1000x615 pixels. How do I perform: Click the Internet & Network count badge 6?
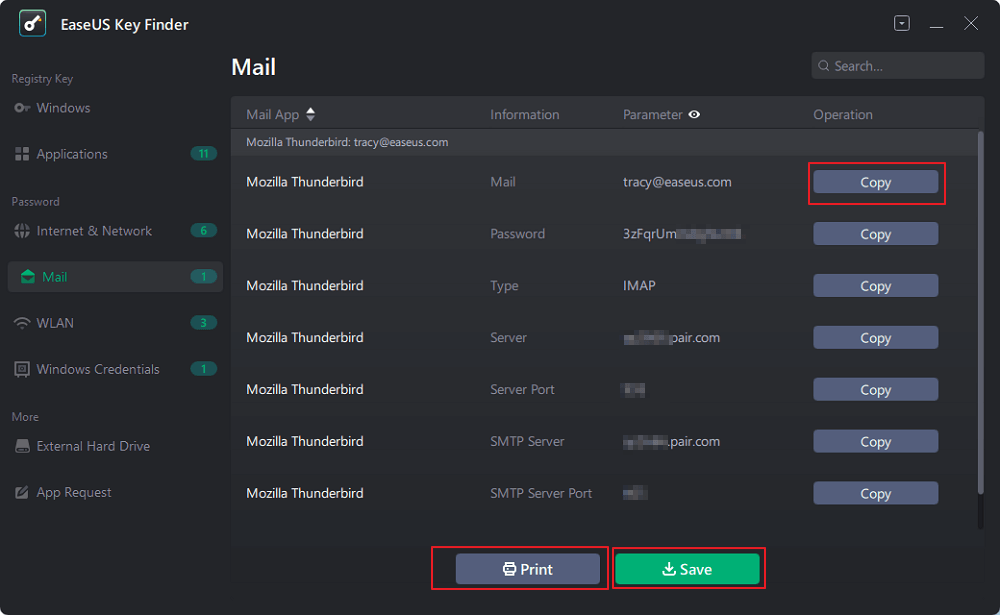pos(203,231)
